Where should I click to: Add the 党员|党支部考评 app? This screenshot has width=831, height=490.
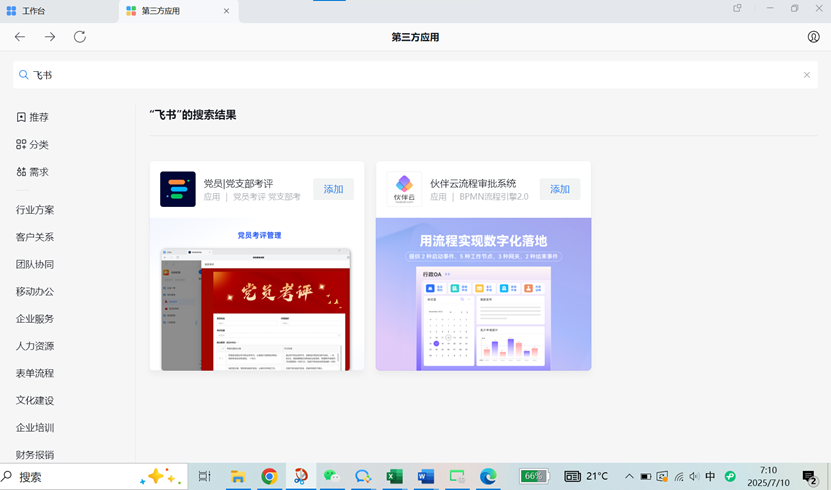tap(333, 189)
